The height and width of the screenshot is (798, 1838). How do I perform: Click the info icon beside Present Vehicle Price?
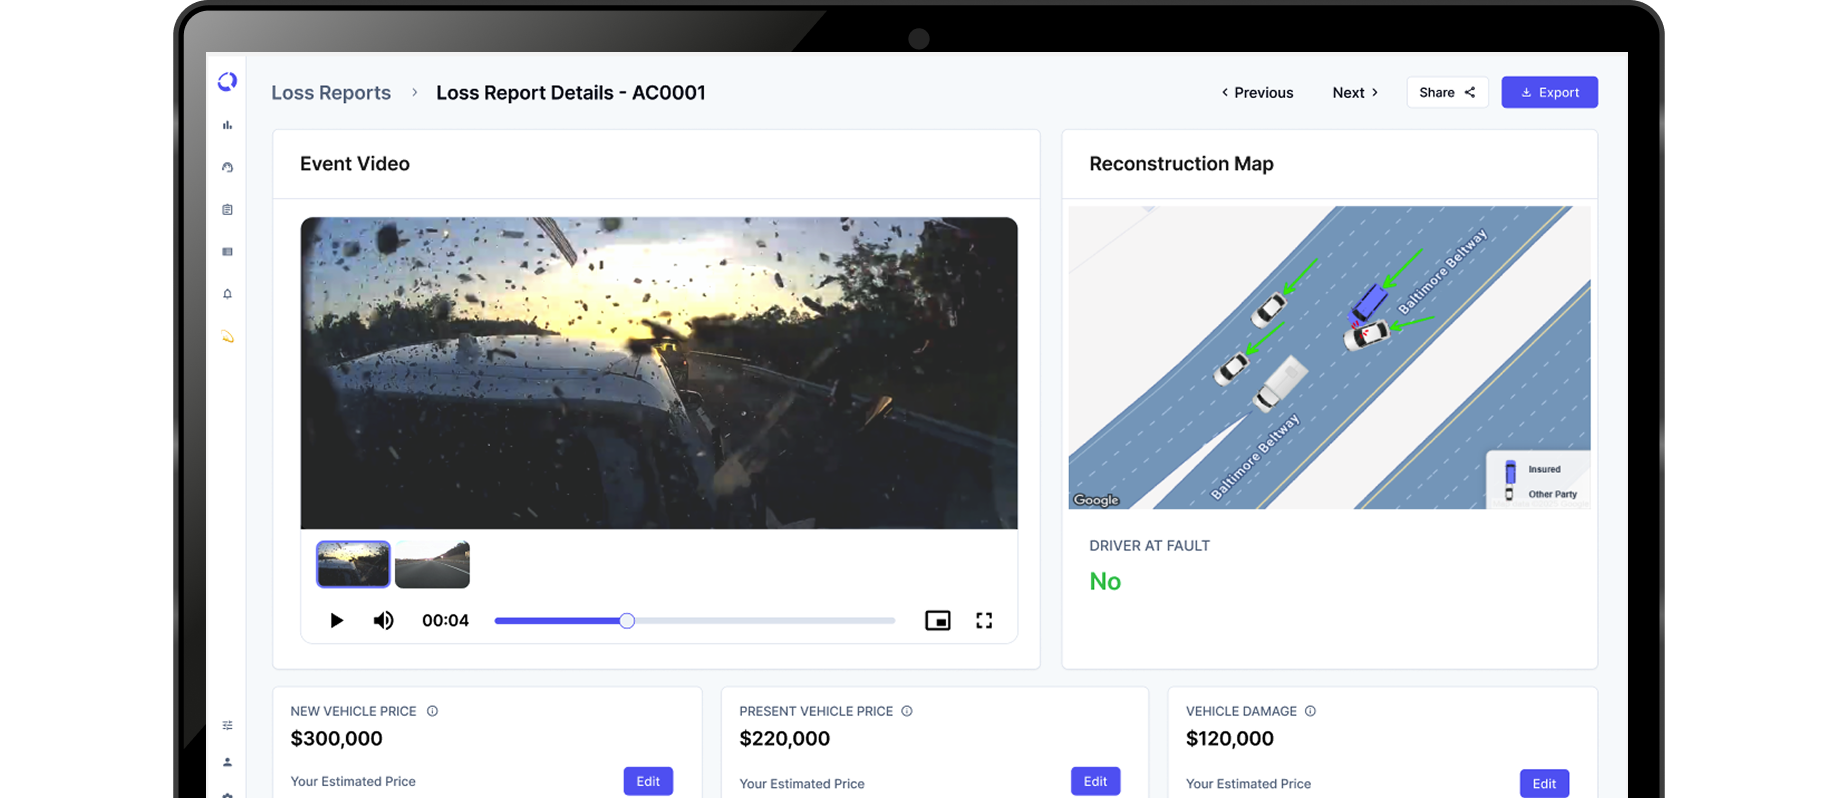(x=907, y=711)
